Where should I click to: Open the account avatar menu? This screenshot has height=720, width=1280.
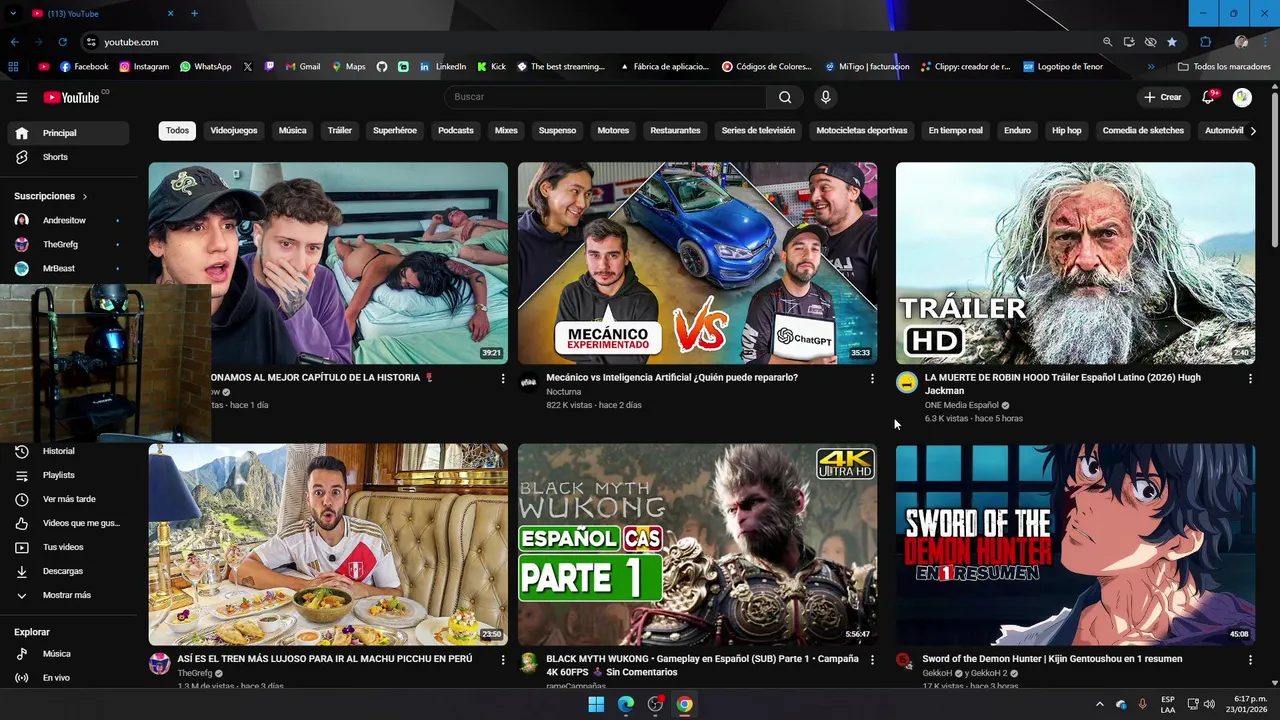(x=1242, y=97)
